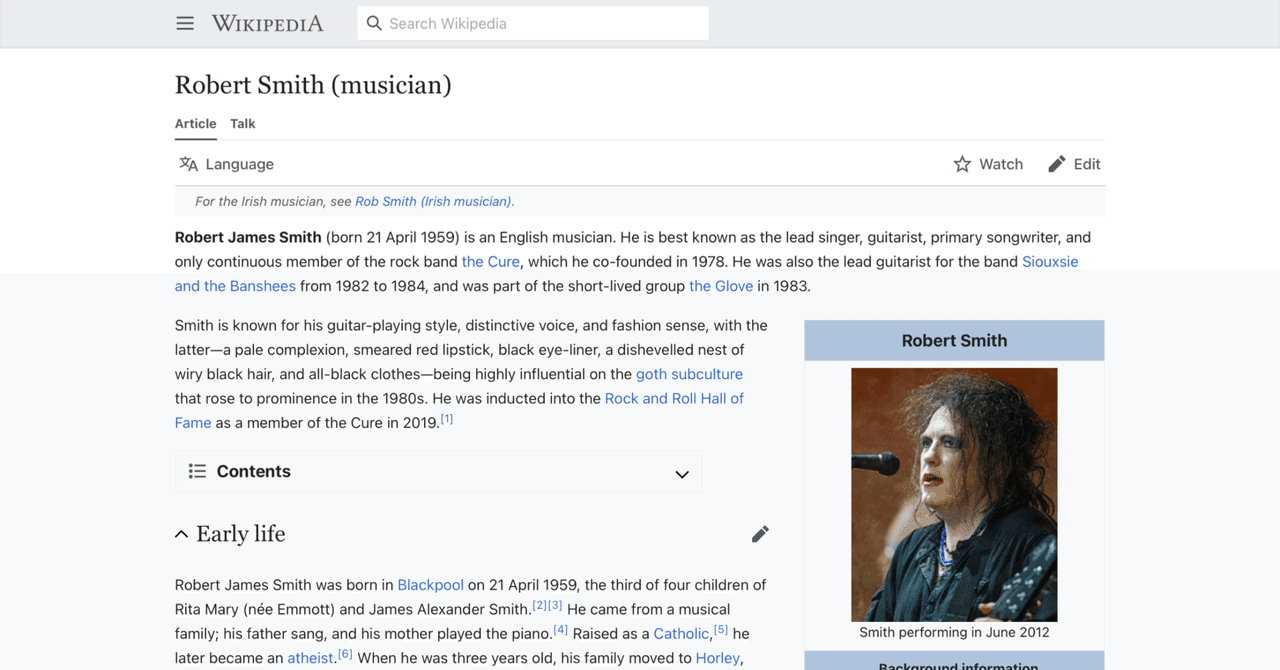Screen dimensions: 1280x670
Task: Open the Glove link
Action: click(721, 286)
